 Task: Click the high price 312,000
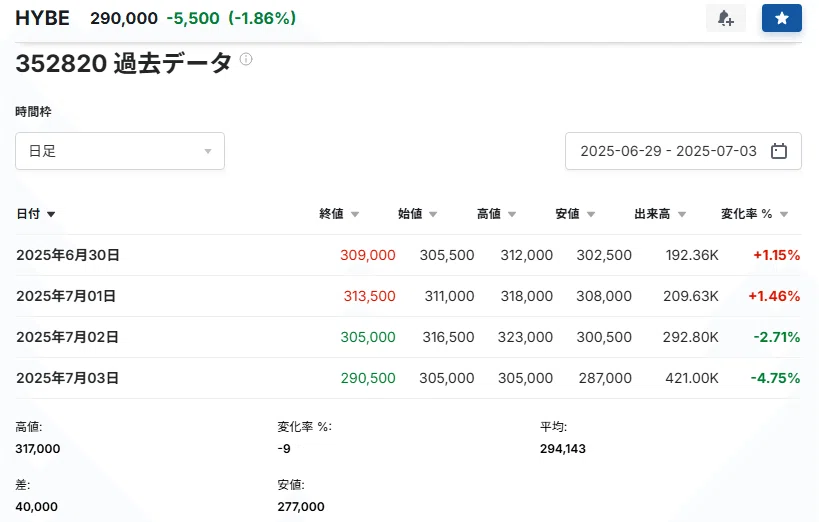click(526, 255)
